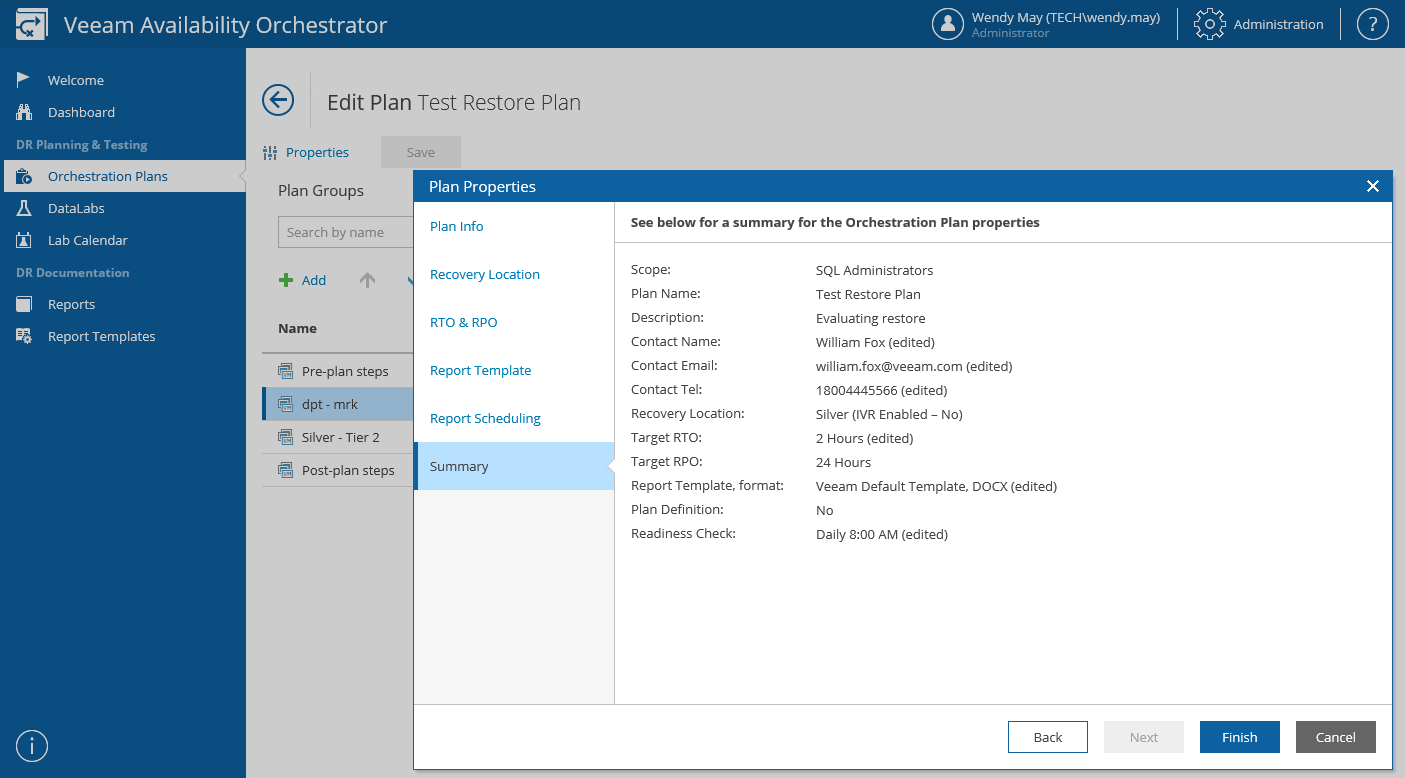This screenshot has height=778, width=1405.
Task: Click the back arrow icon beside Edit Plan
Action: (x=278, y=100)
